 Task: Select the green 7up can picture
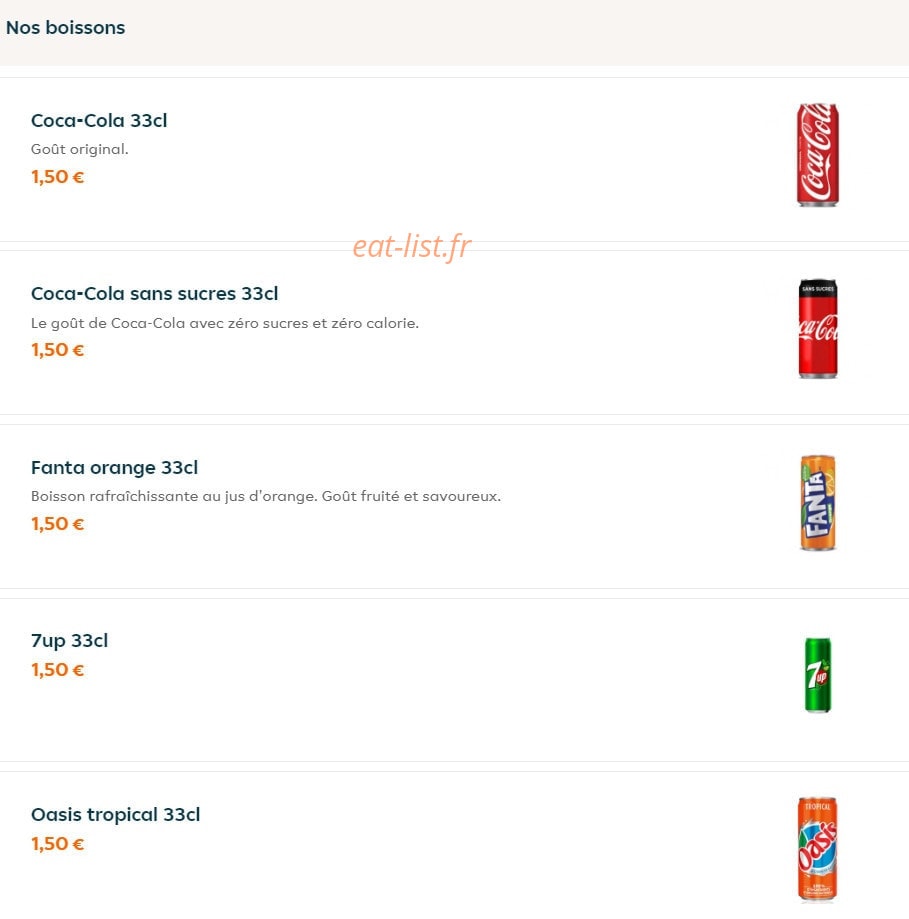[x=818, y=675]
